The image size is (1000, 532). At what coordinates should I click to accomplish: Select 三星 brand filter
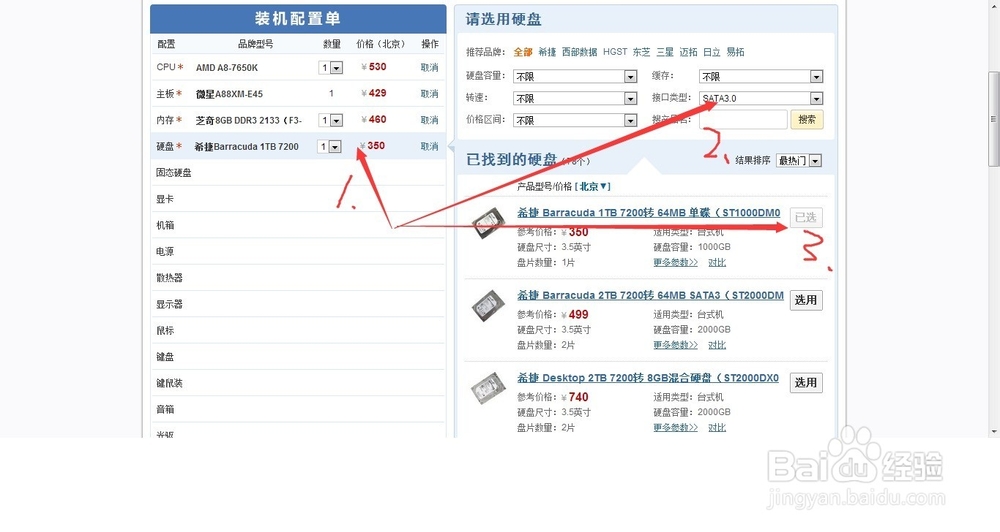[665, 52]
